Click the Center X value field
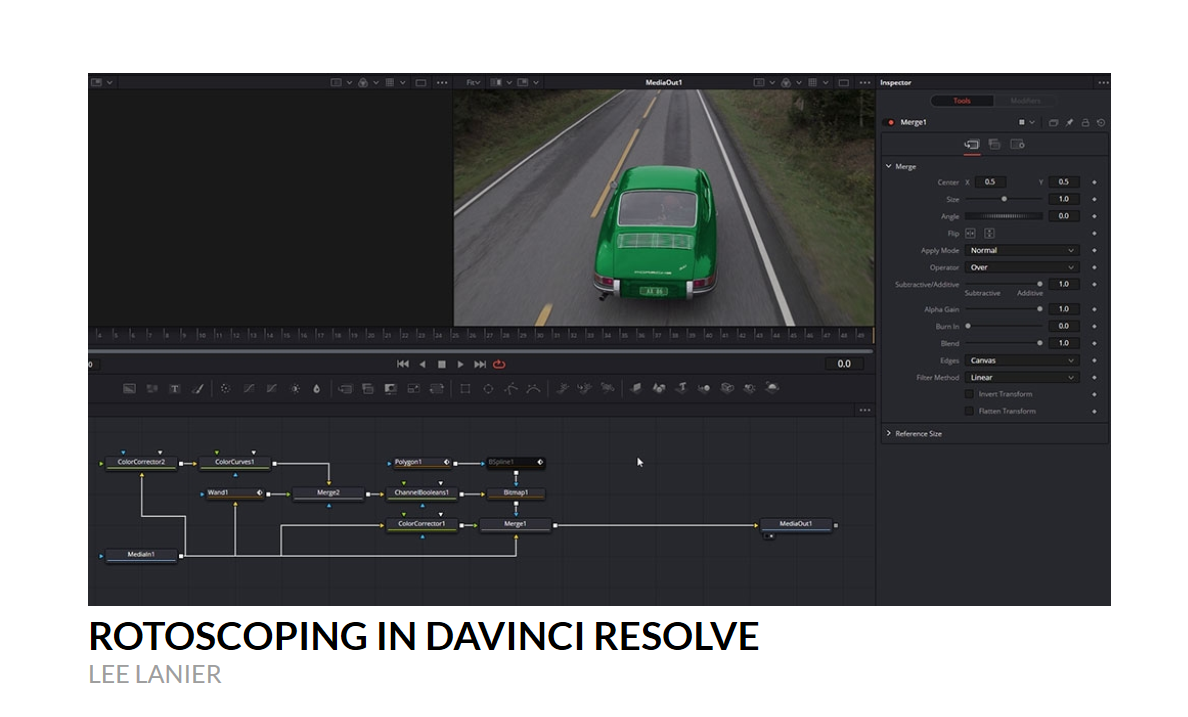 [x=990, y=183]
